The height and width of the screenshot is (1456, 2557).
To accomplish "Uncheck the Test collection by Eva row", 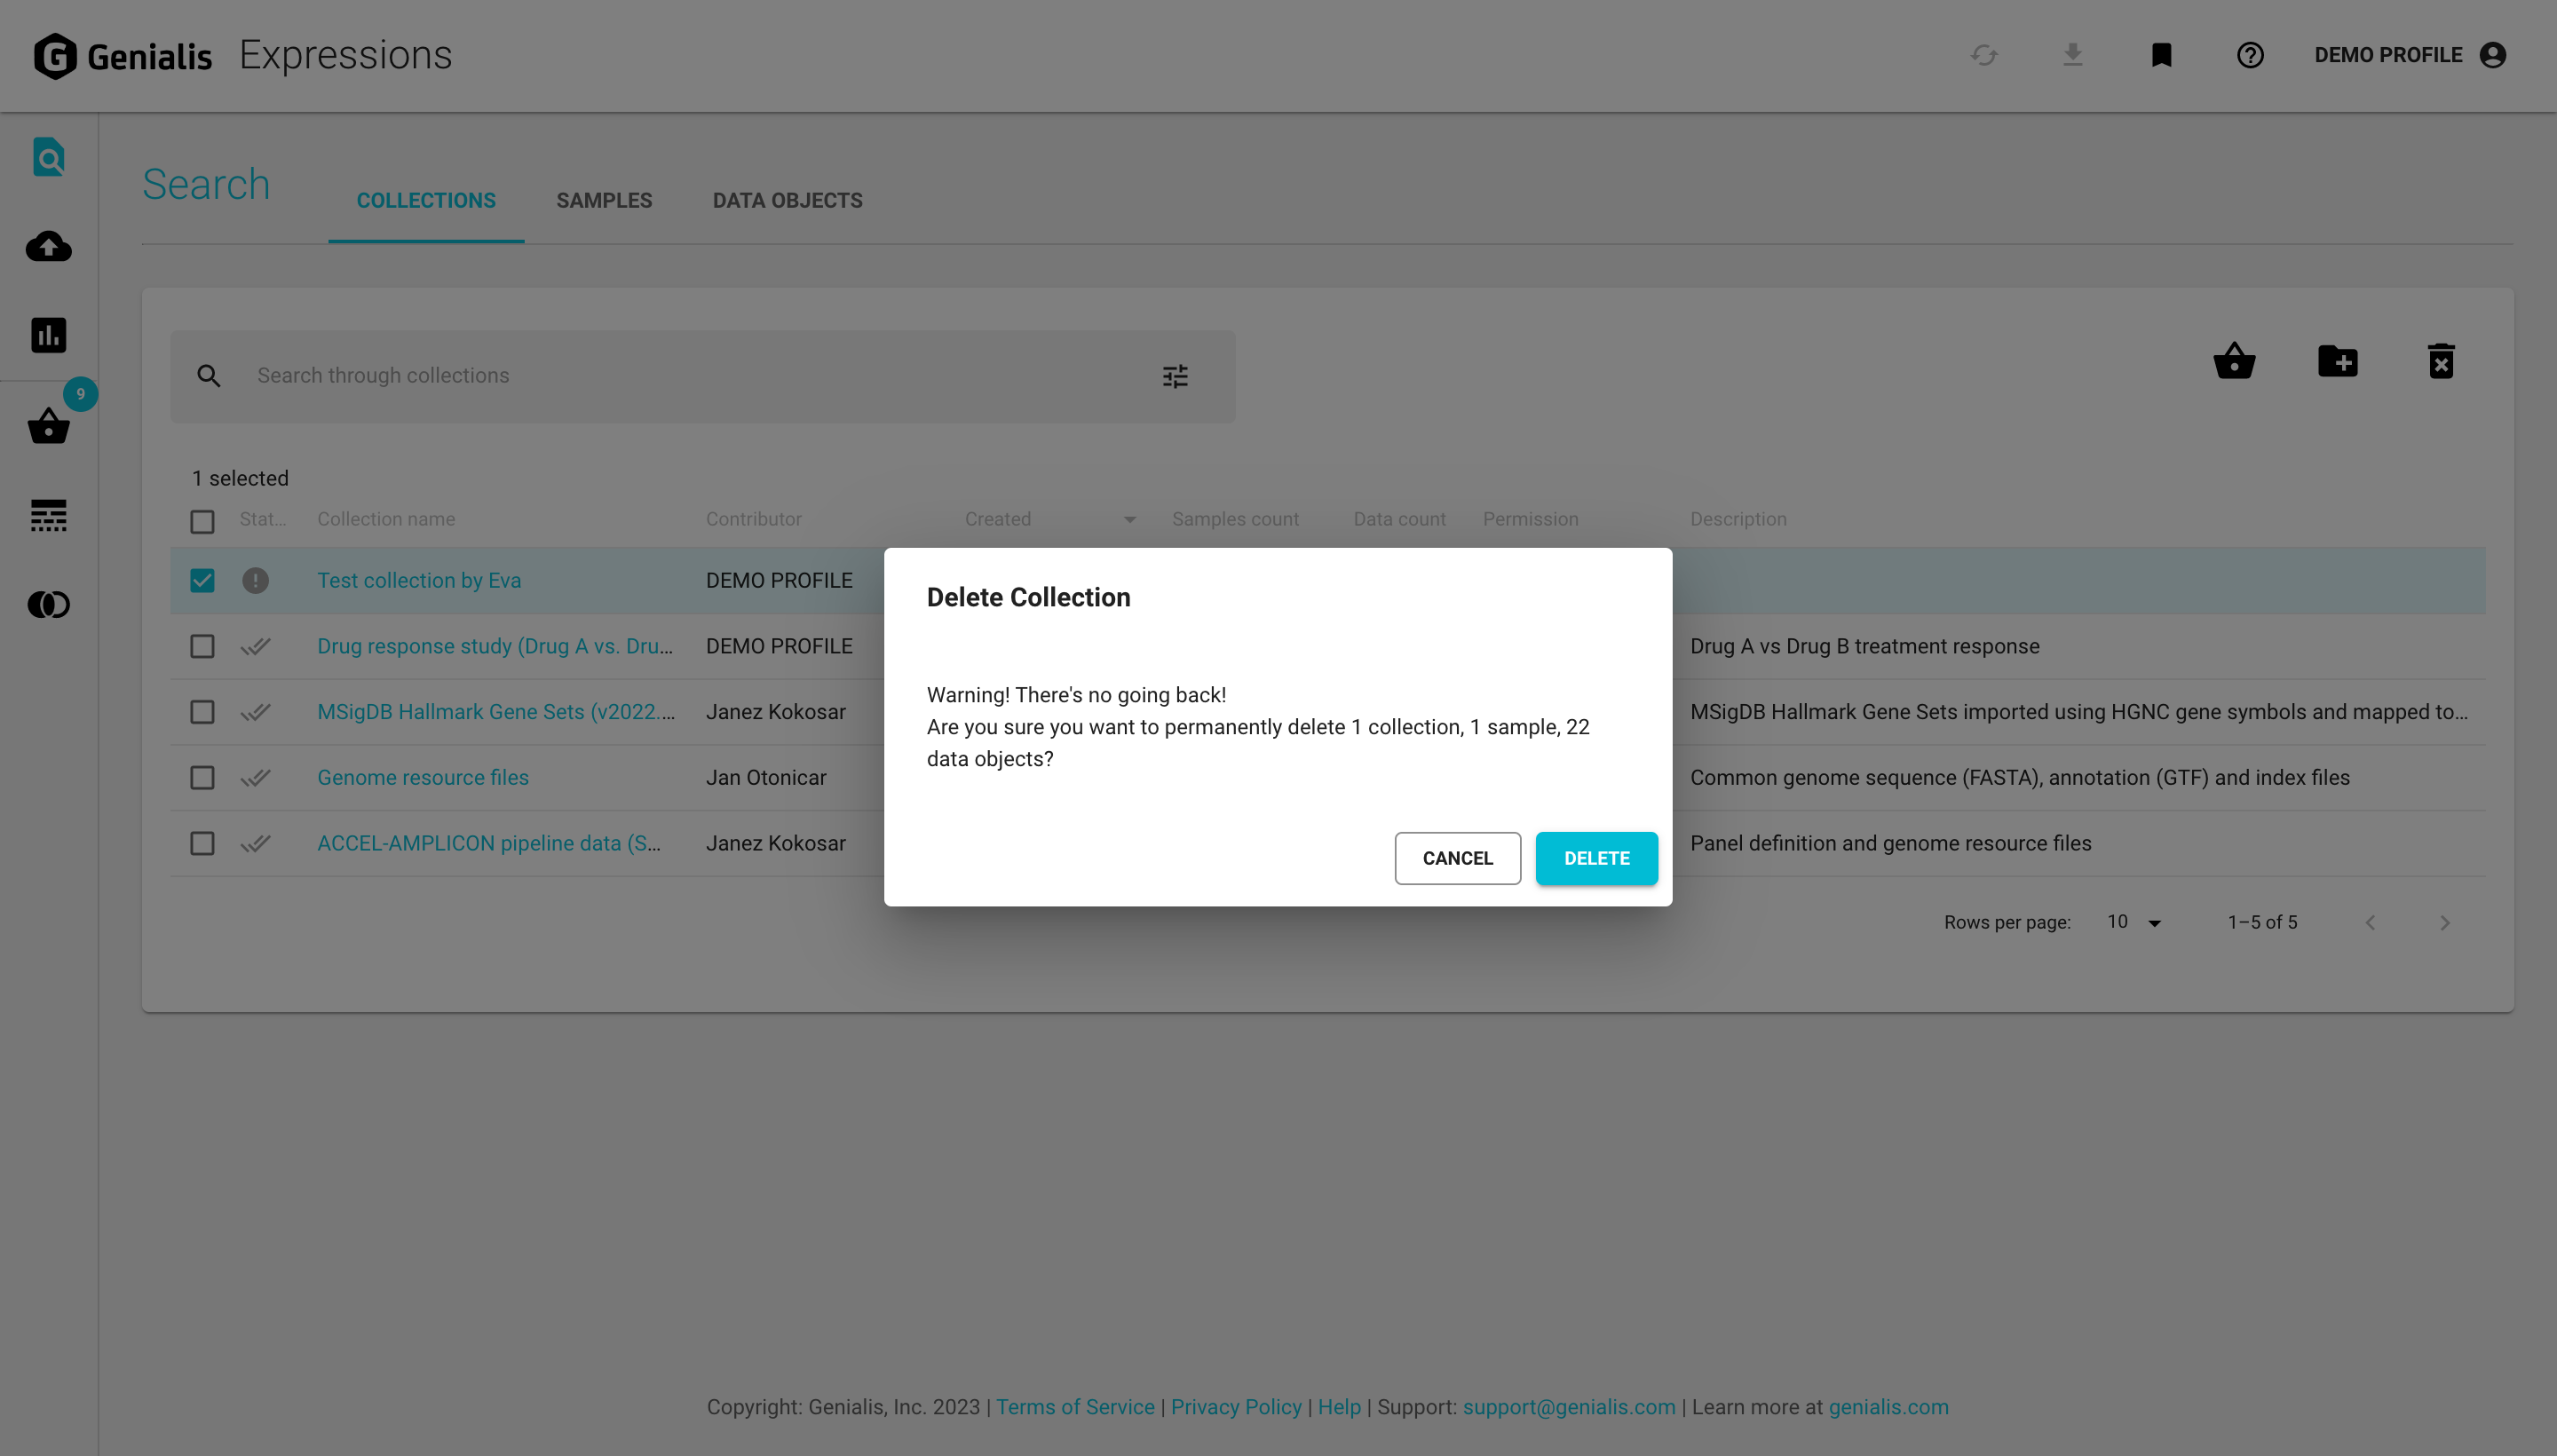I will click(x=202, y=580).
